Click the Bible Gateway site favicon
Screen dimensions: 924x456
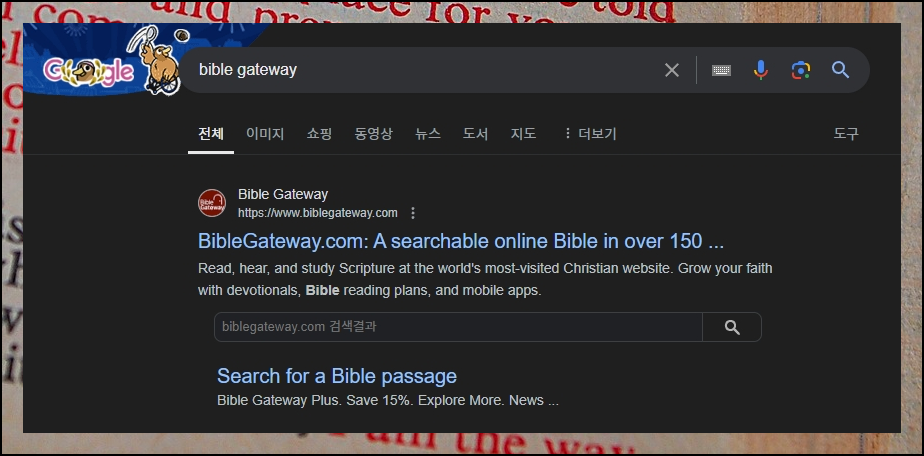[212, 203]
